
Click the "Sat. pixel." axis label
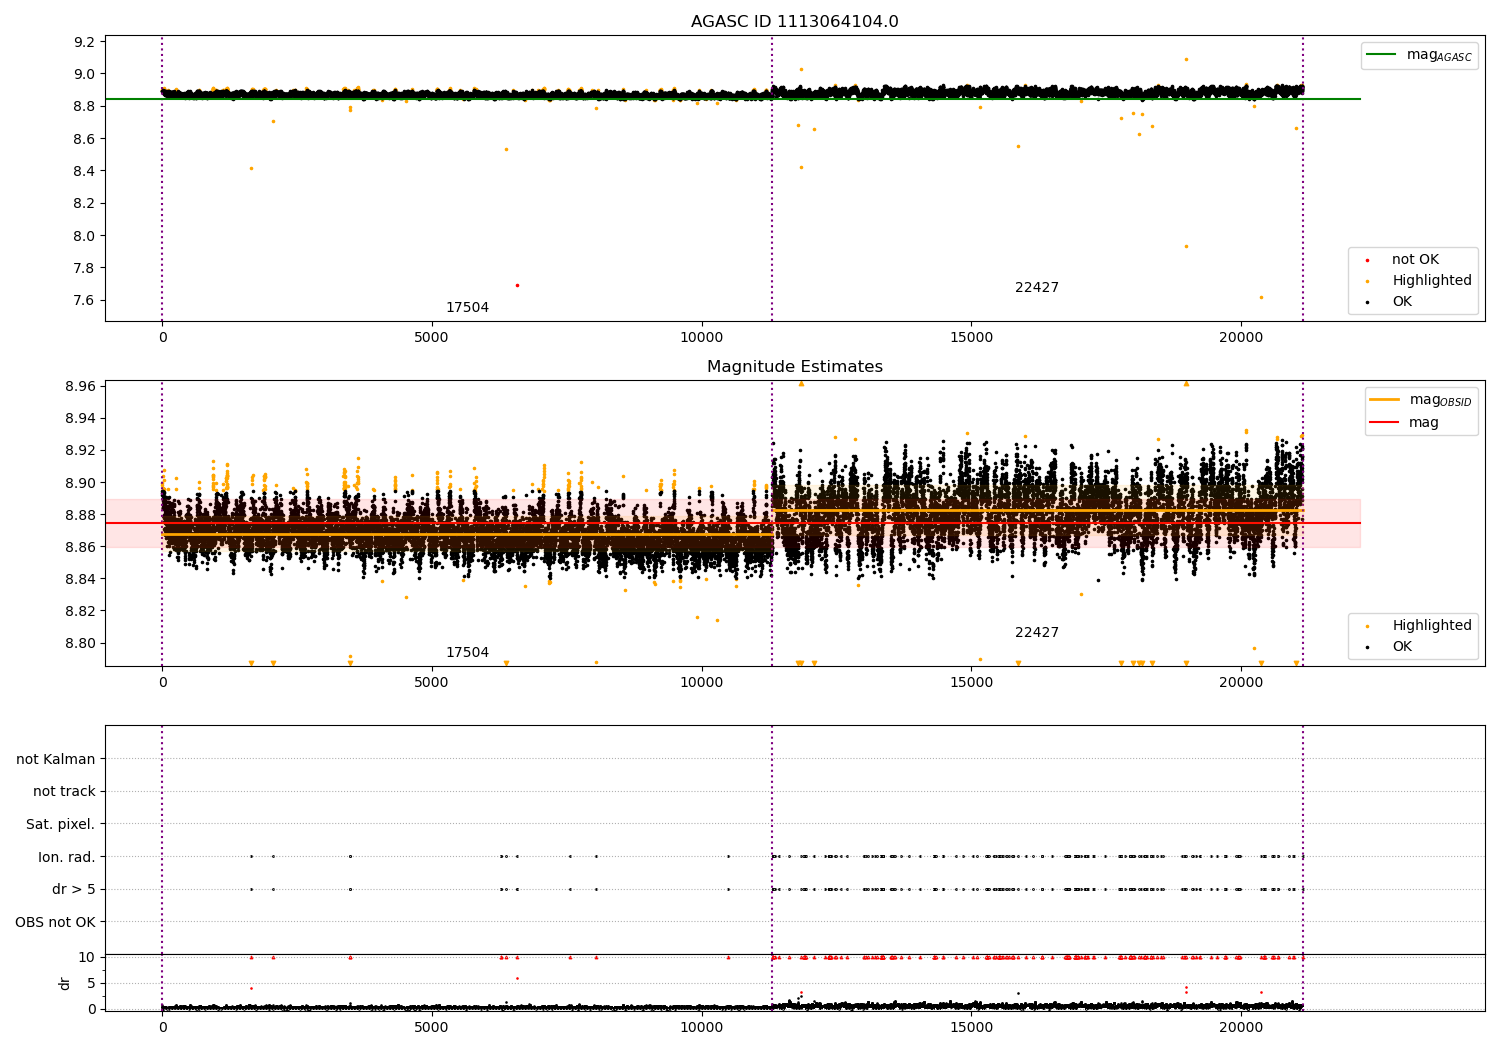click(x=61, y=825)
